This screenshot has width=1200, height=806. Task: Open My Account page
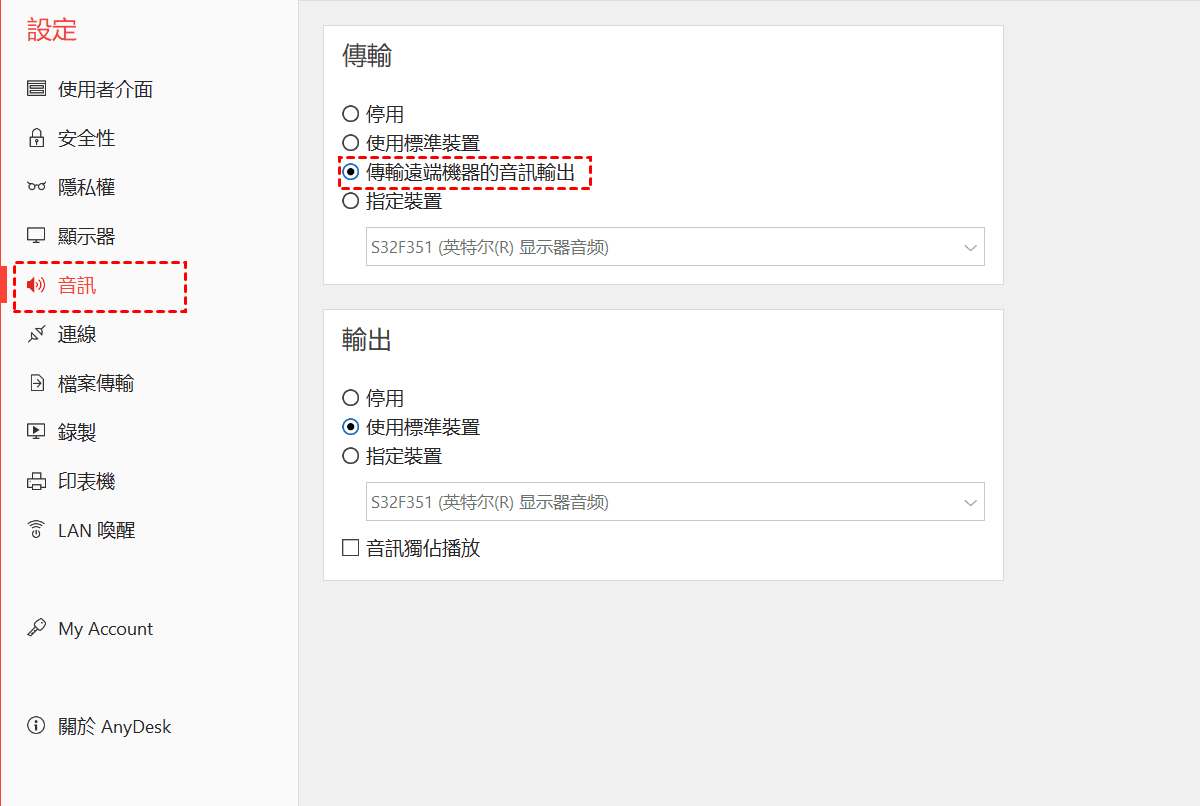click(105, 628)
